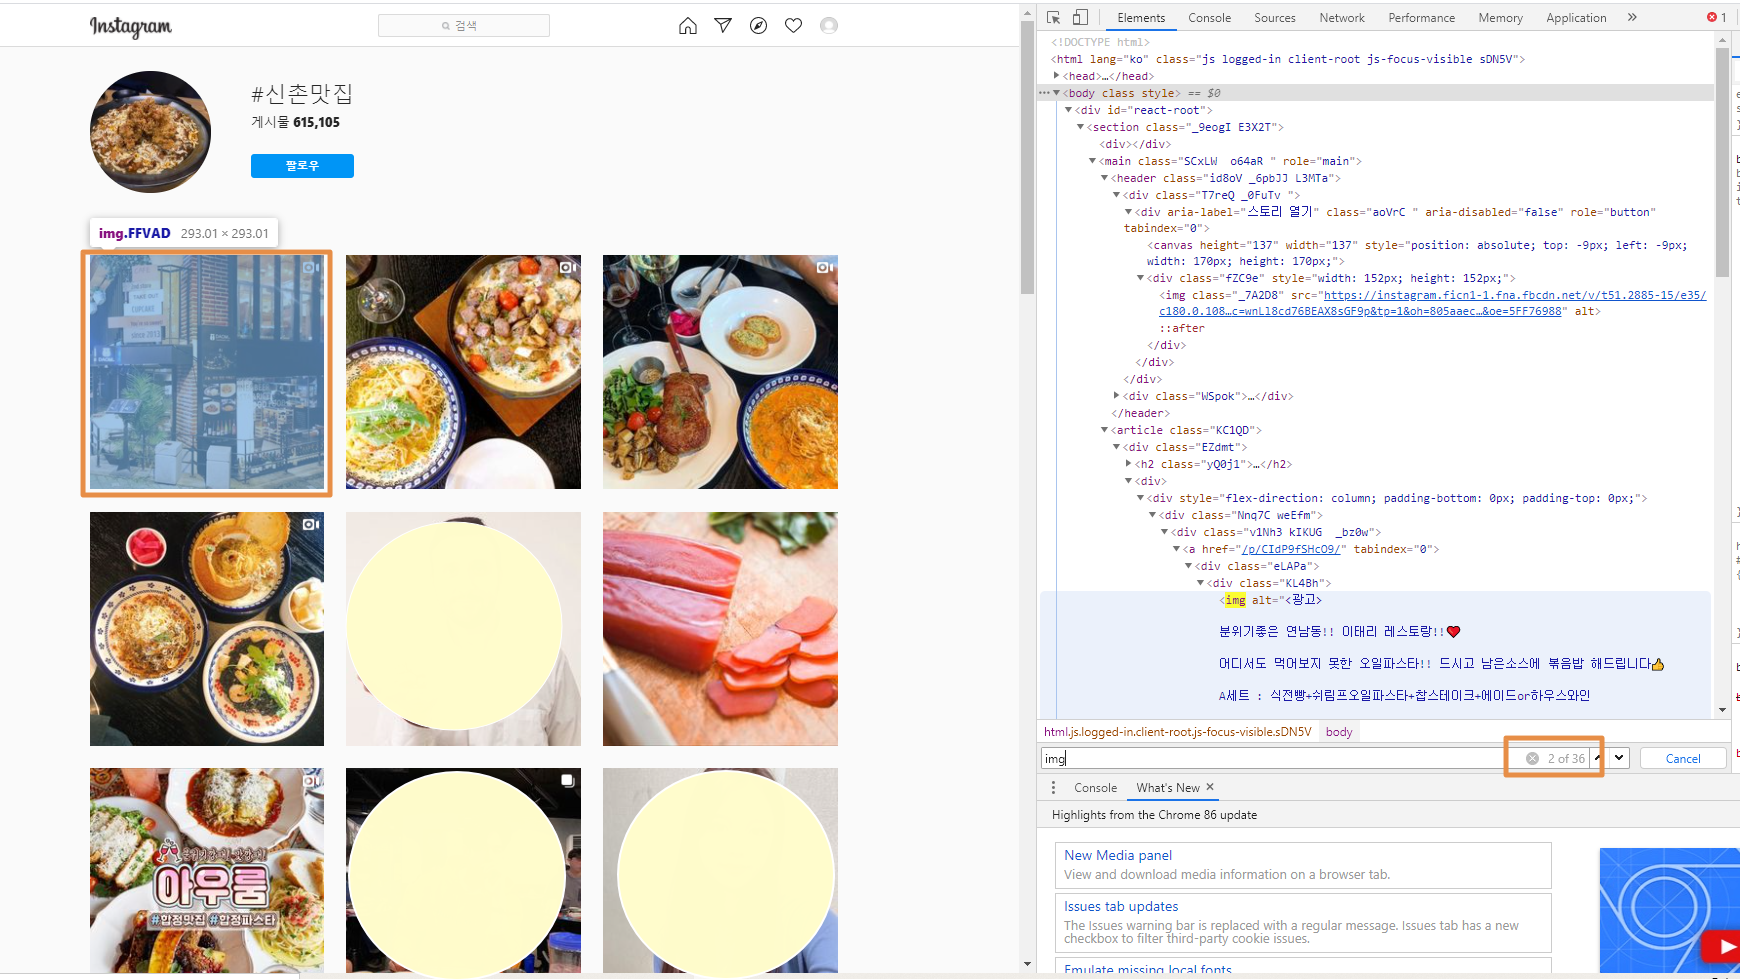Expand the h2 yQ0j1 node
The width and height of the screenshot is (1740, 979).
[1128, 464]
